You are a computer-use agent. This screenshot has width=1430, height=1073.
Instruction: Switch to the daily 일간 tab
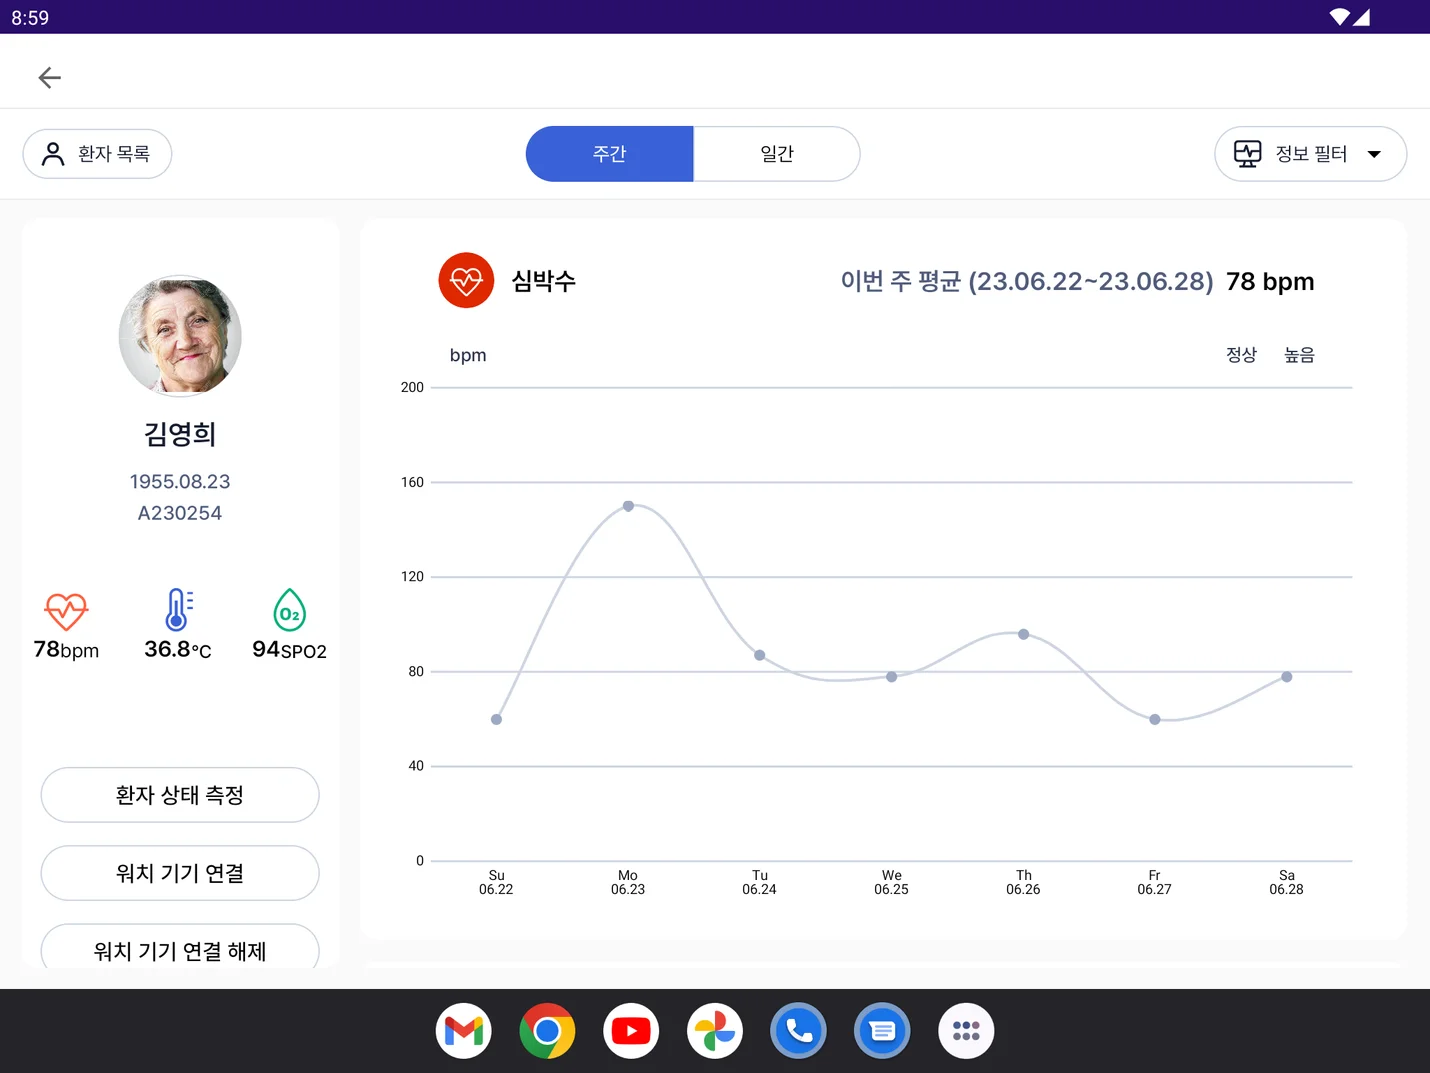(x=777, y=154)
